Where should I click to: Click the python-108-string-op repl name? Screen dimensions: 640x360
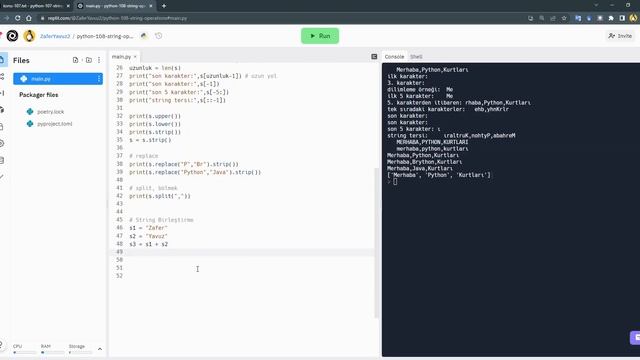coord(105,36)
